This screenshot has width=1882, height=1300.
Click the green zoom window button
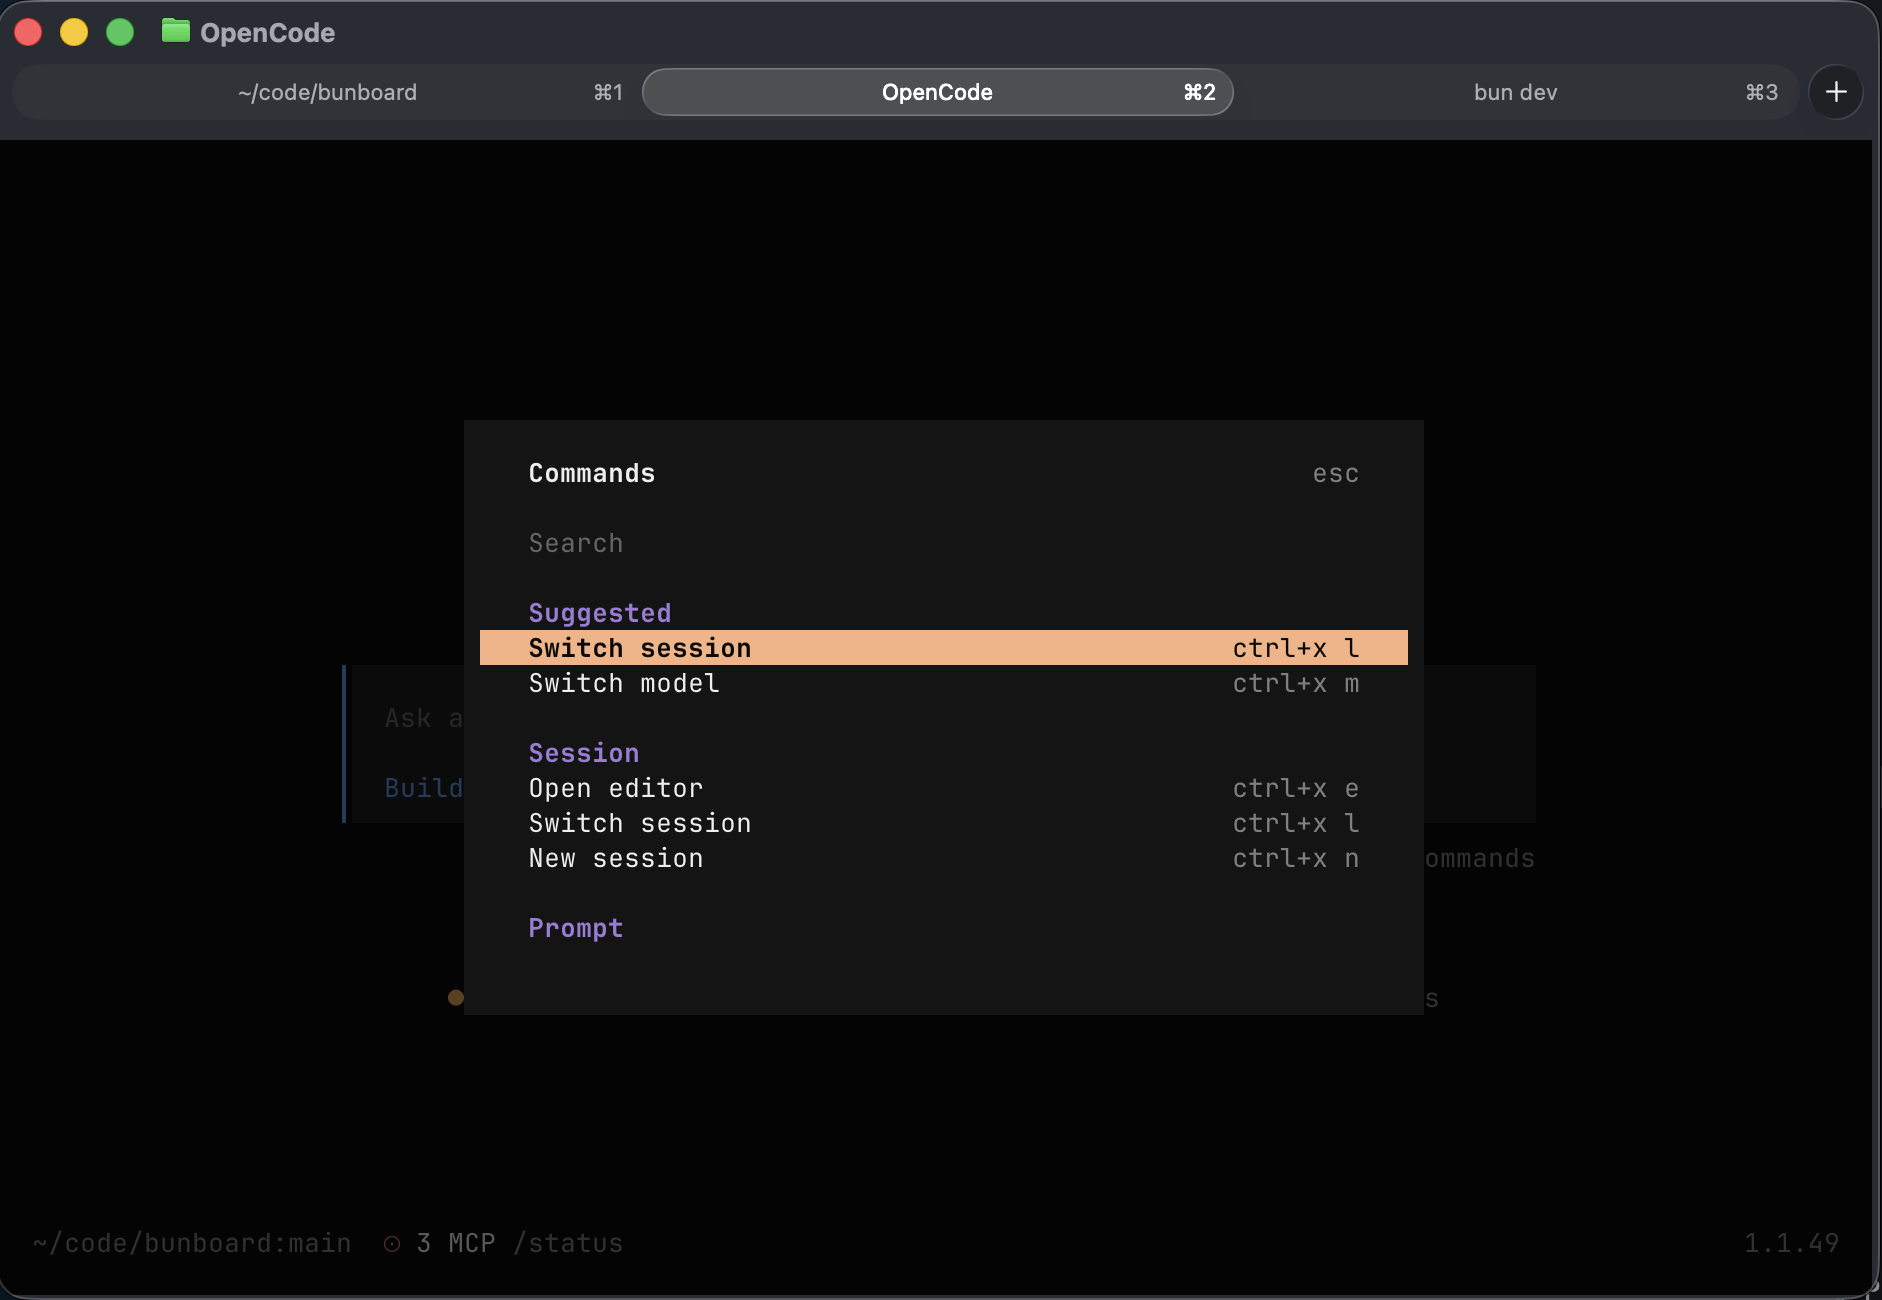[x=120, y=32]
